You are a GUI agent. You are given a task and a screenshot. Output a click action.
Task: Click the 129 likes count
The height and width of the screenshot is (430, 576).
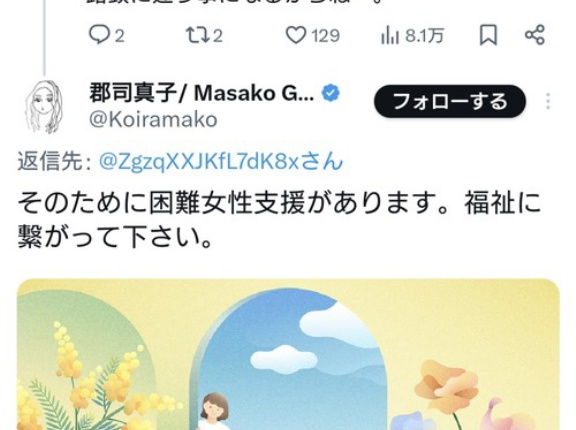click(325, 36)
